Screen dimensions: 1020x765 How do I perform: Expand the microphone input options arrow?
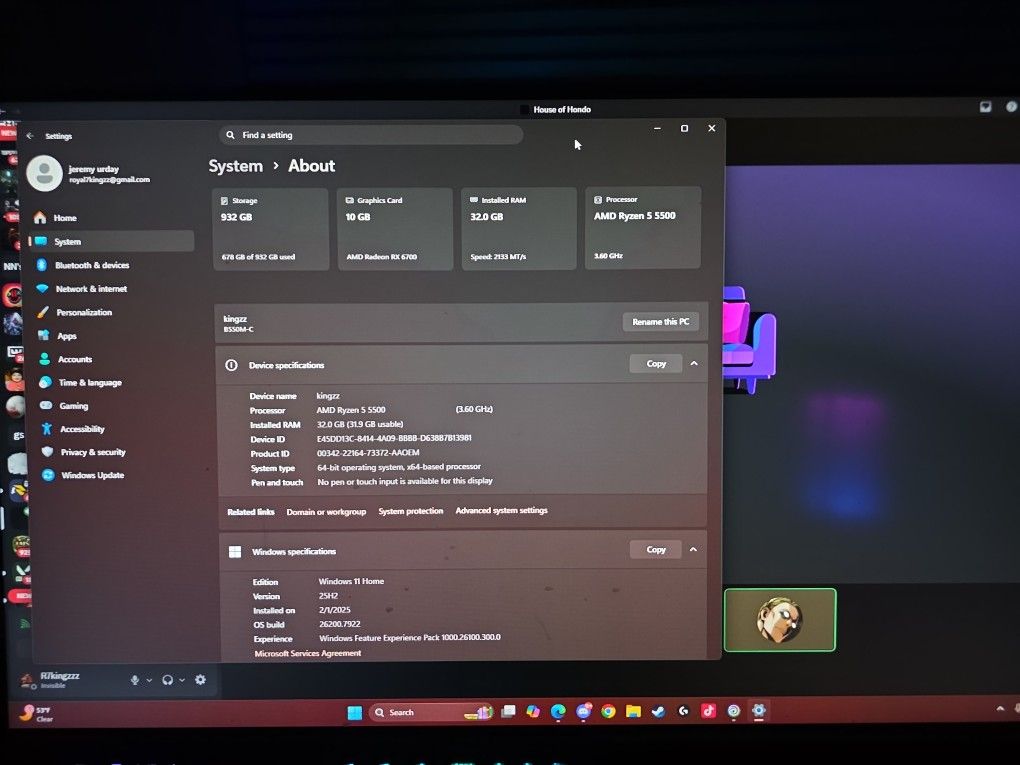tap(150, 680)
